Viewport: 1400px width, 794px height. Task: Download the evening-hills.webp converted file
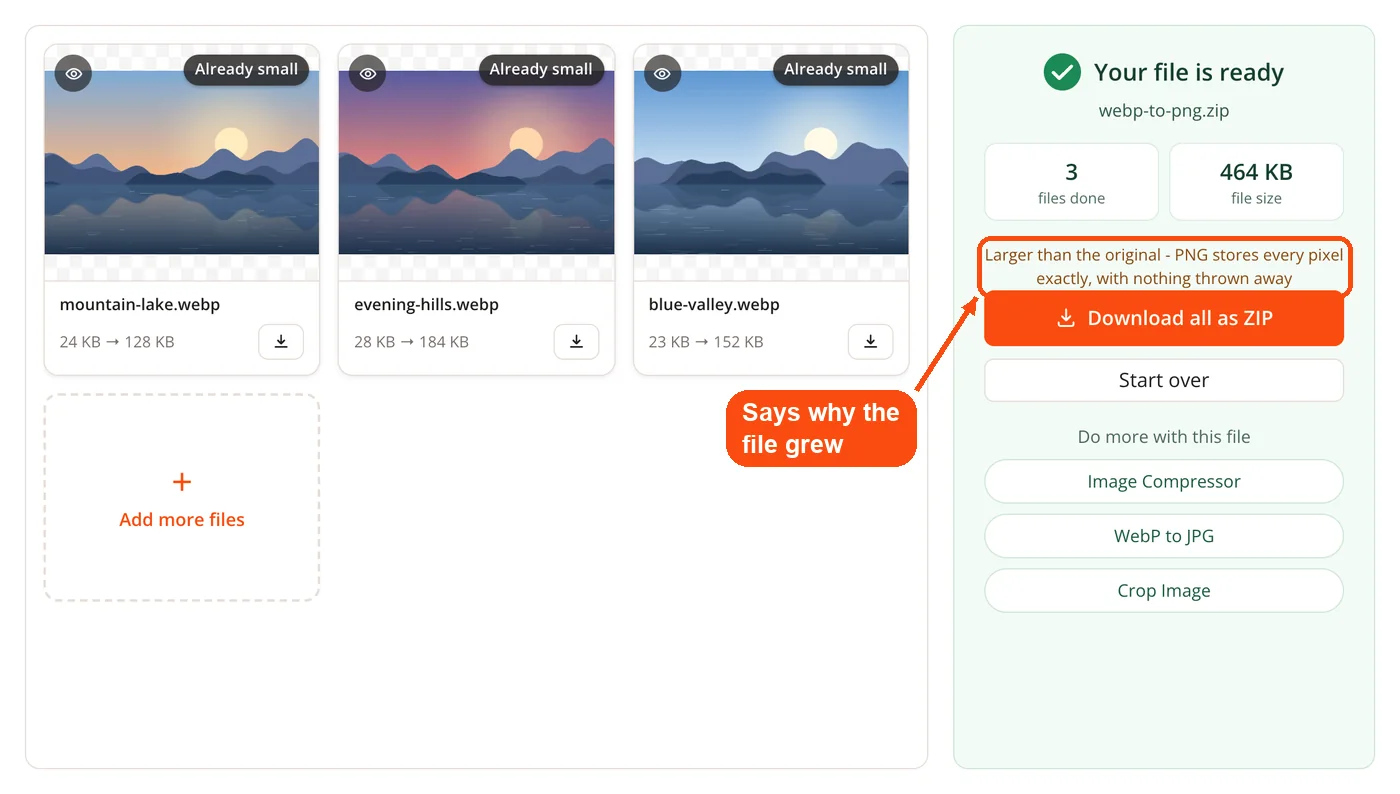(x=576, y=342)
